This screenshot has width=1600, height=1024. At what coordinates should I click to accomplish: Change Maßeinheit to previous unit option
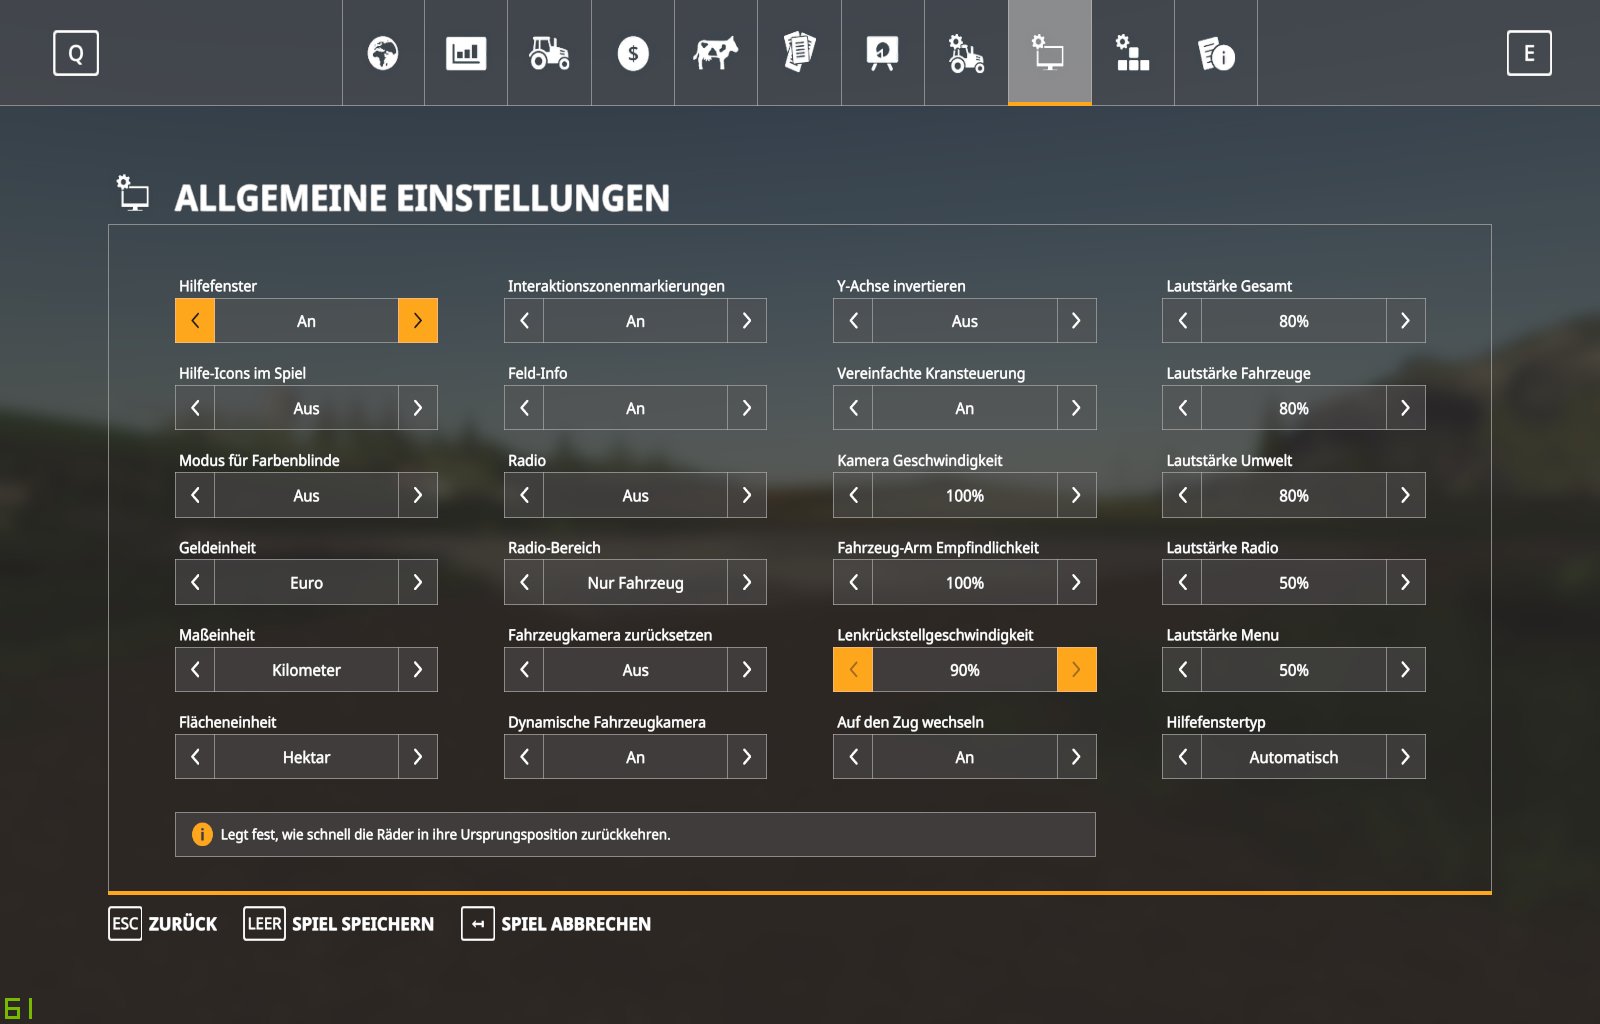pyautogui.click(x=195, y=670)
